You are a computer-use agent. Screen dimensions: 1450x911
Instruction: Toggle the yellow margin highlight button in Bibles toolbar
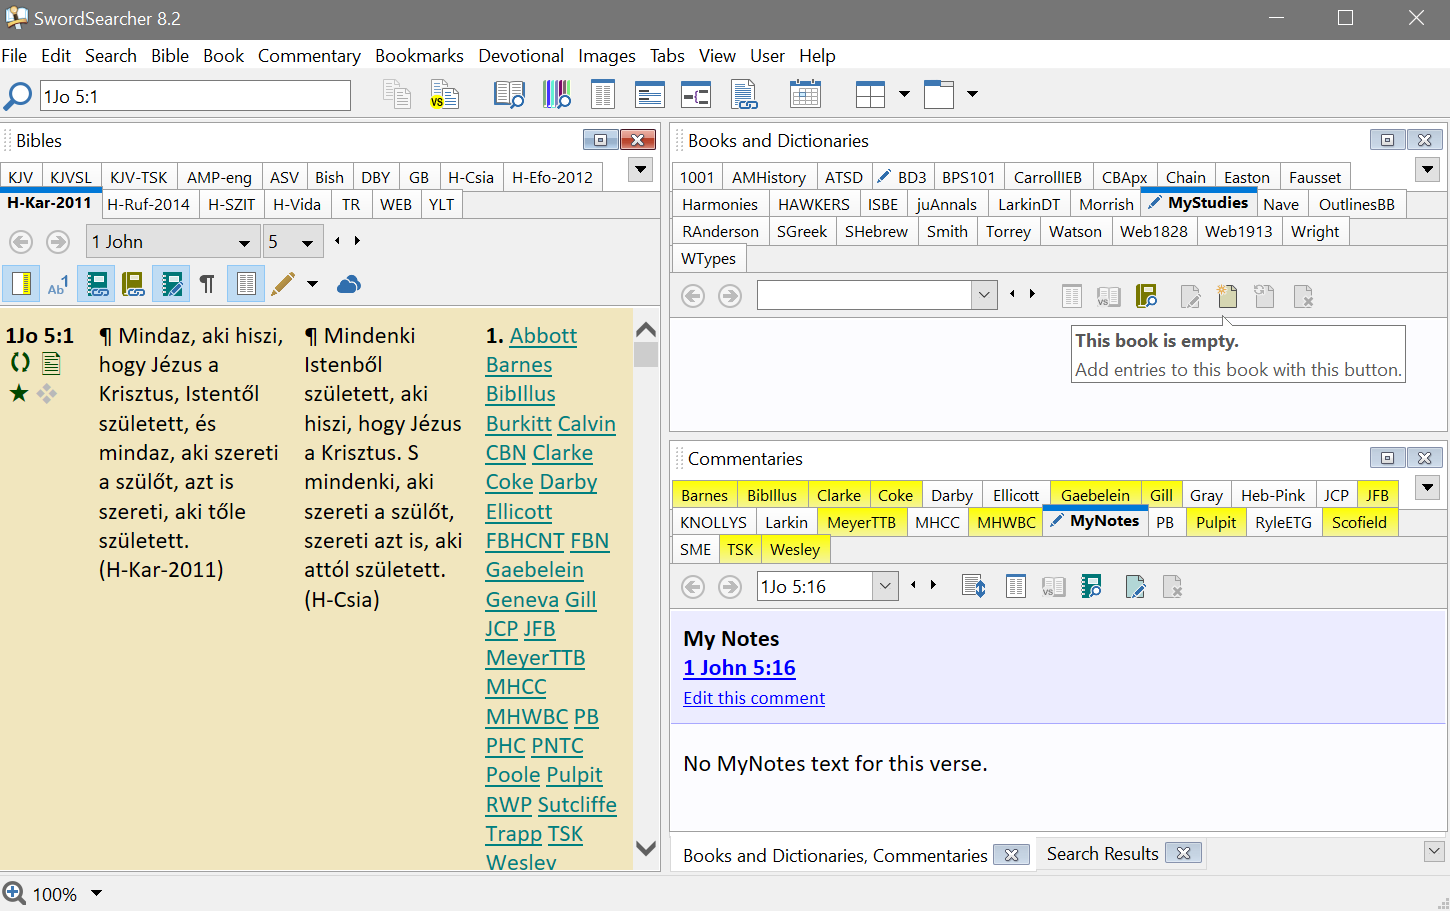point(21,284)
